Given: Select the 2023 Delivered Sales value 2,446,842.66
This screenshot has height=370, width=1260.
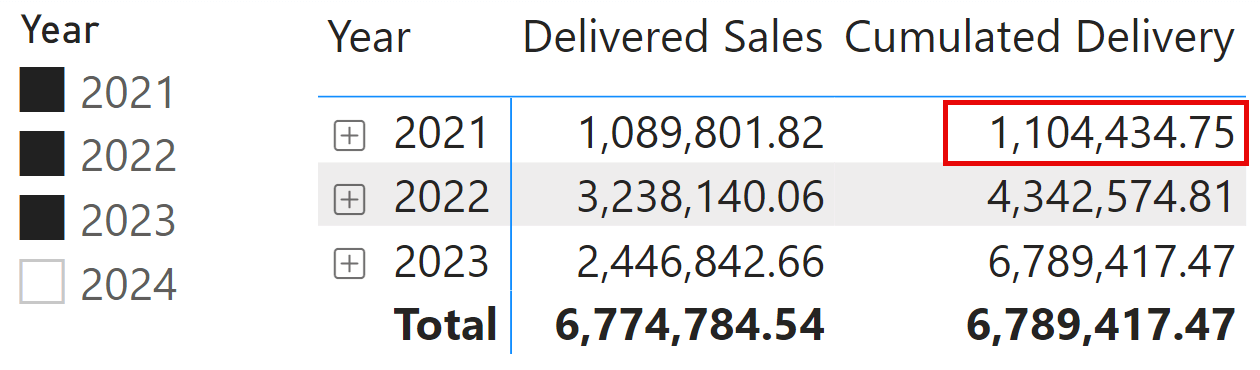Looking at the screenshot, I should tap(700, 262).
